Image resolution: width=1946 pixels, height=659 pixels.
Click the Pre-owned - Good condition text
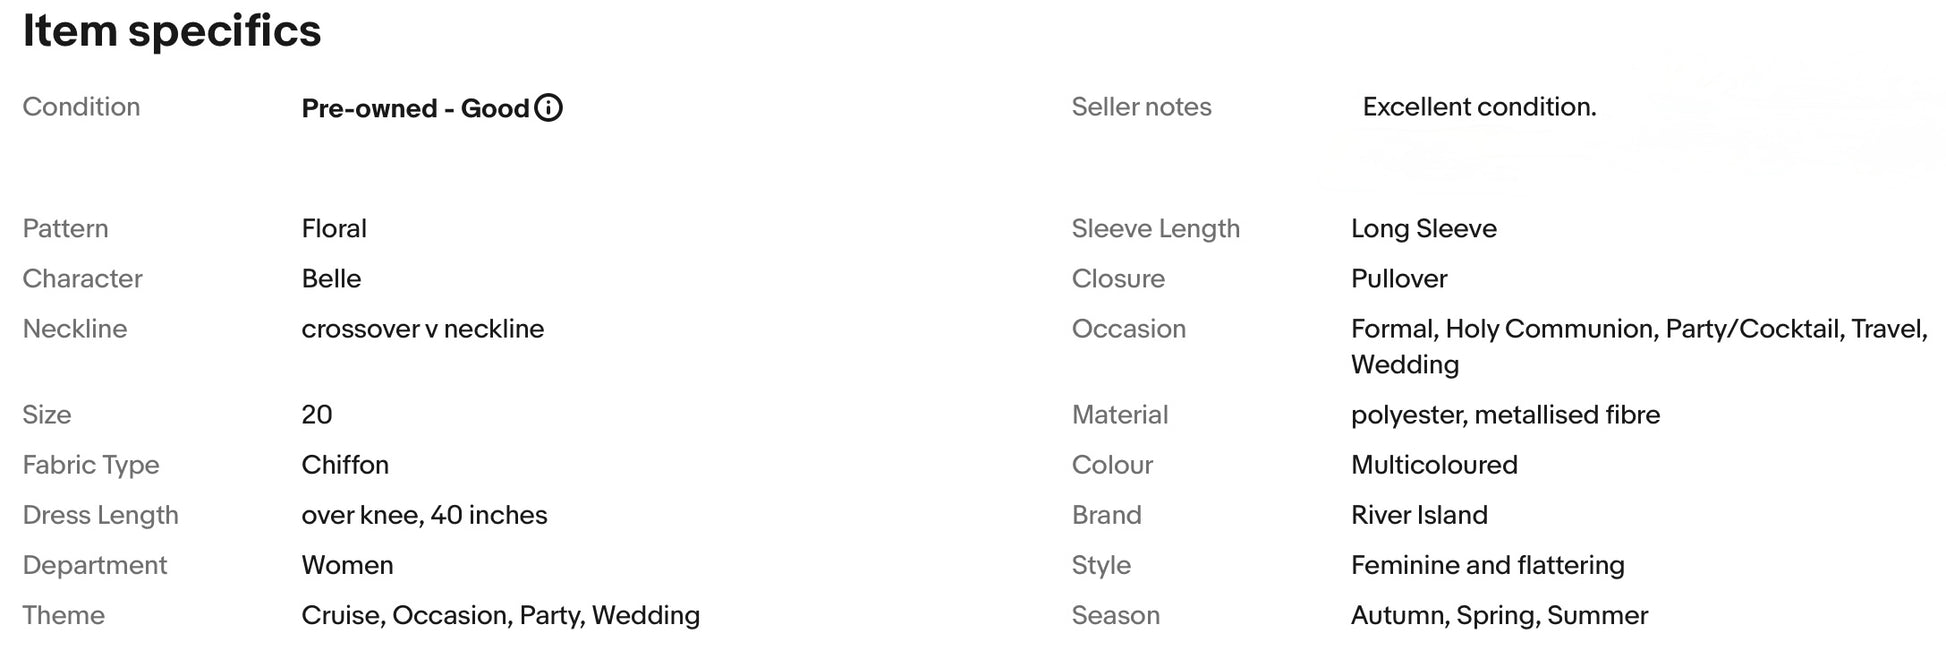click(415, 108)
